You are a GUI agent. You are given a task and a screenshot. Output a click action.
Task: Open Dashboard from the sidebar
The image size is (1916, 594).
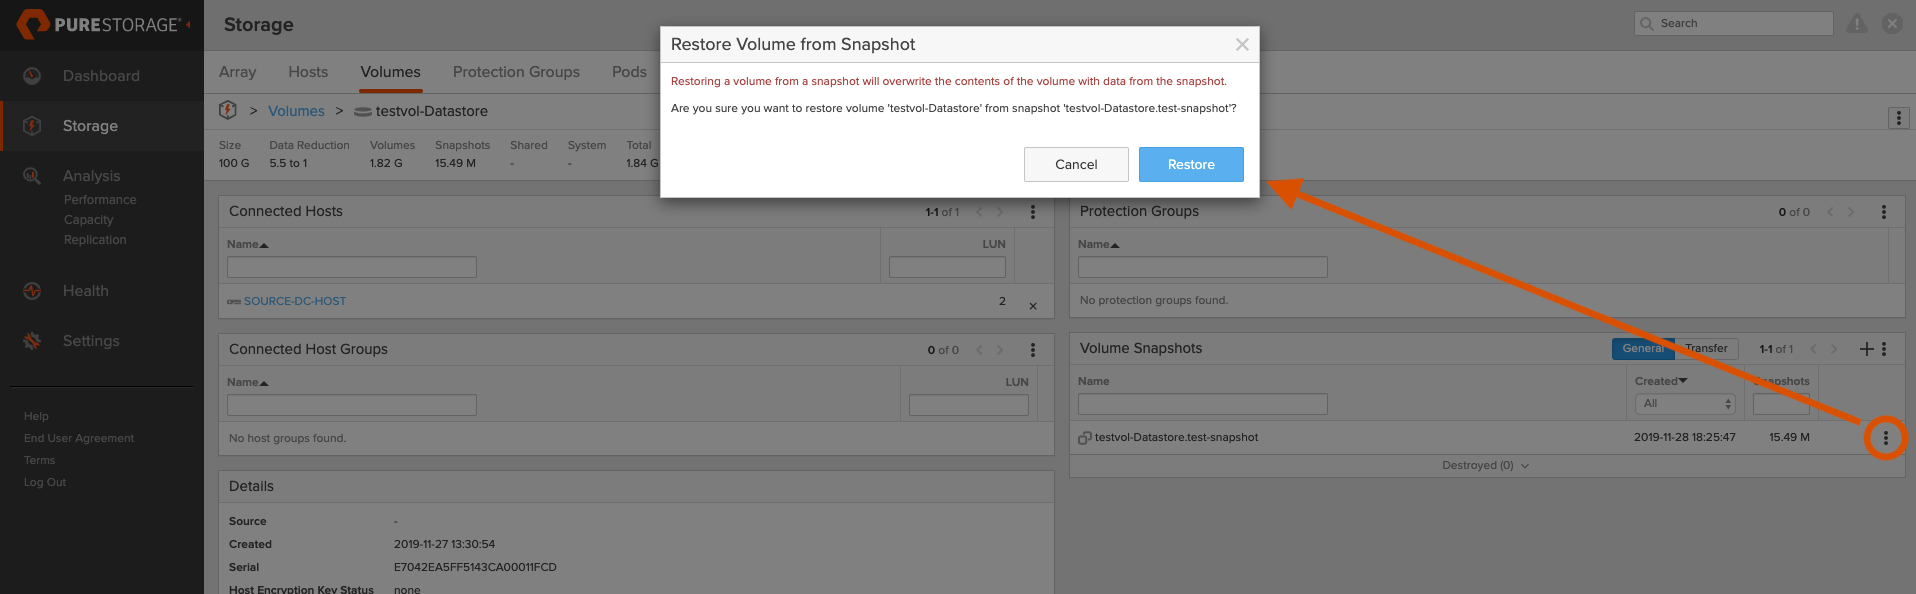(100, 76)
